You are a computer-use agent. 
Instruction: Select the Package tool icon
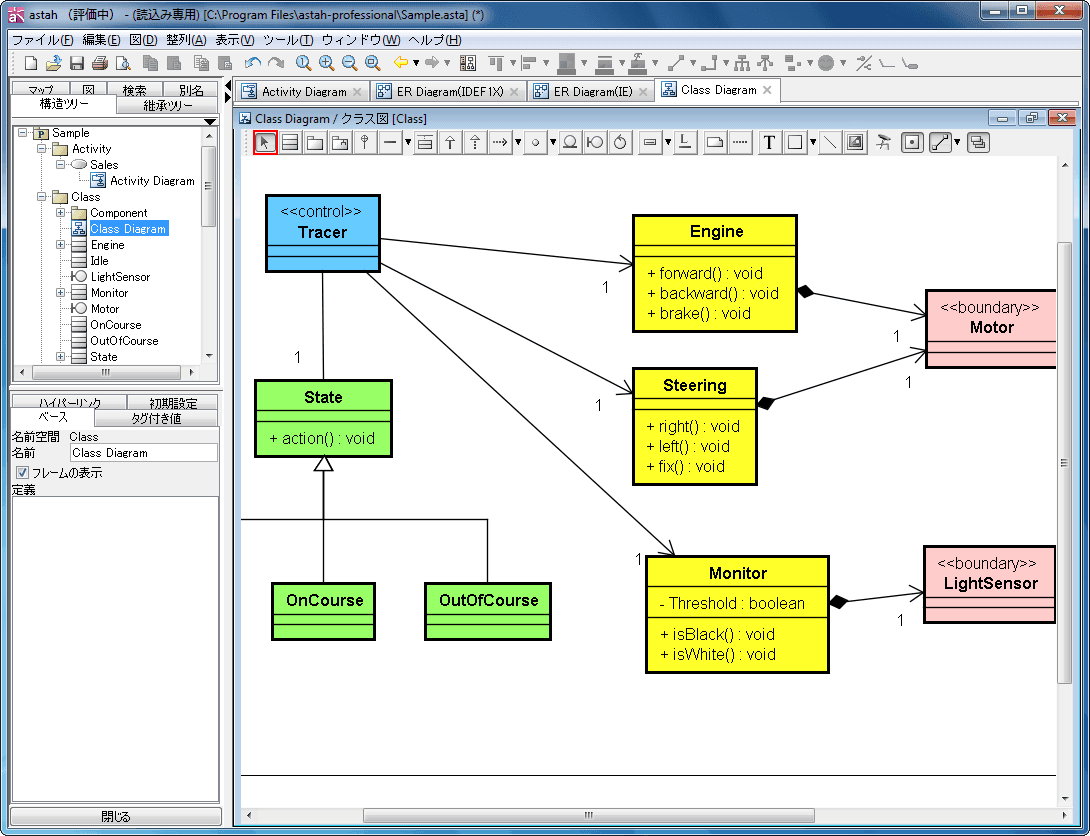pos(315,142)
